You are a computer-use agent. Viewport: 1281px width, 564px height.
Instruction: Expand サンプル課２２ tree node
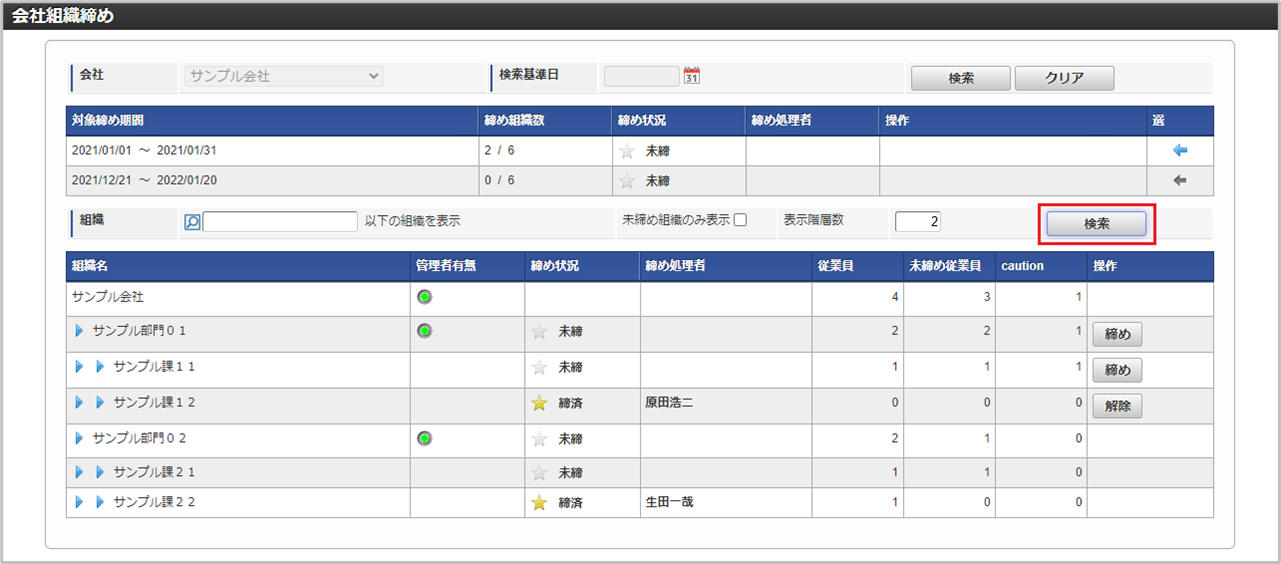tap(100, 502)
